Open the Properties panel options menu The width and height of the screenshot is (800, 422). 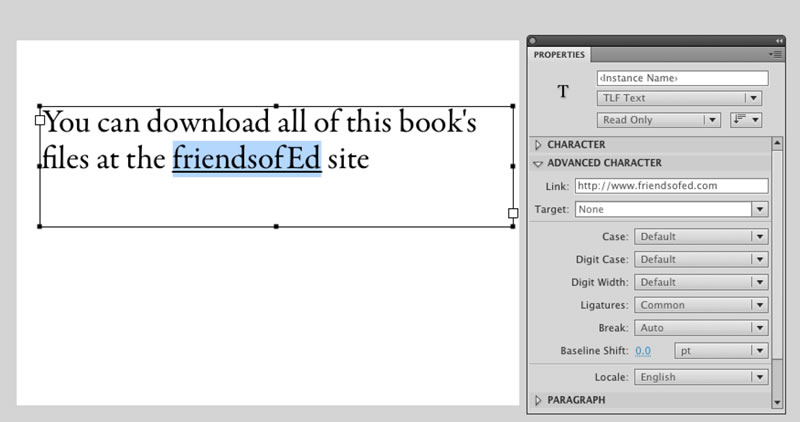coord(776,54)
